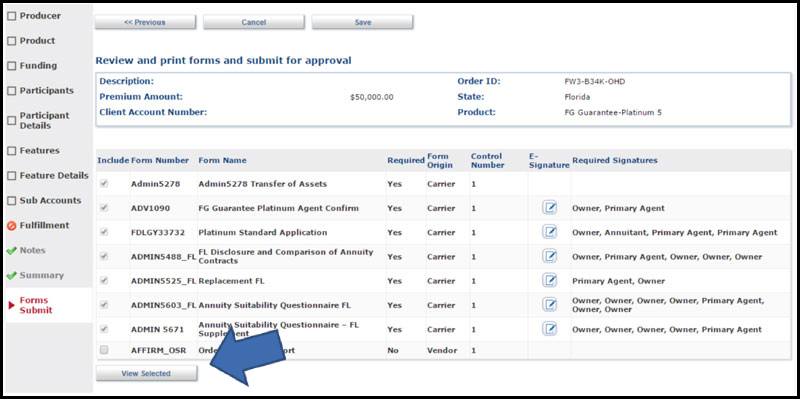Open the Participants step

[x=46, y=91]
